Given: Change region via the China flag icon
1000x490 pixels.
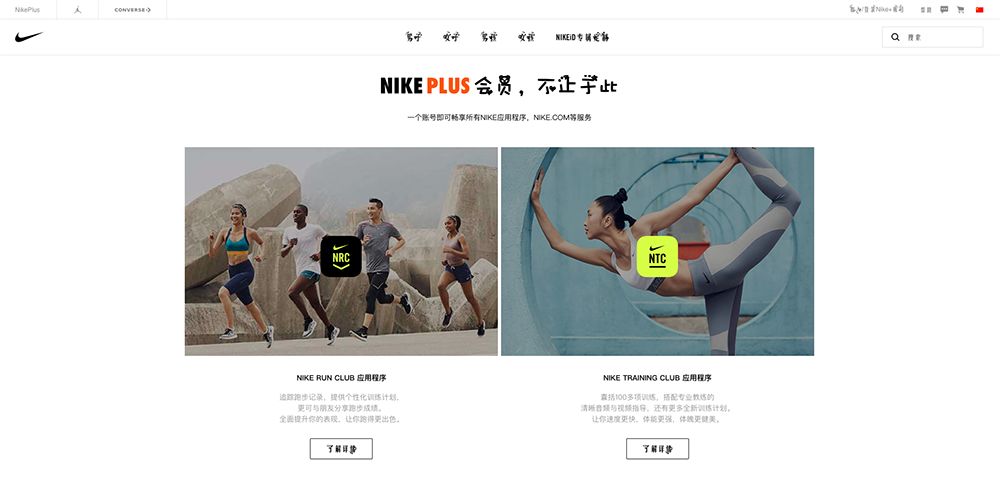Looking at the screenshot, I should [980, 10].
